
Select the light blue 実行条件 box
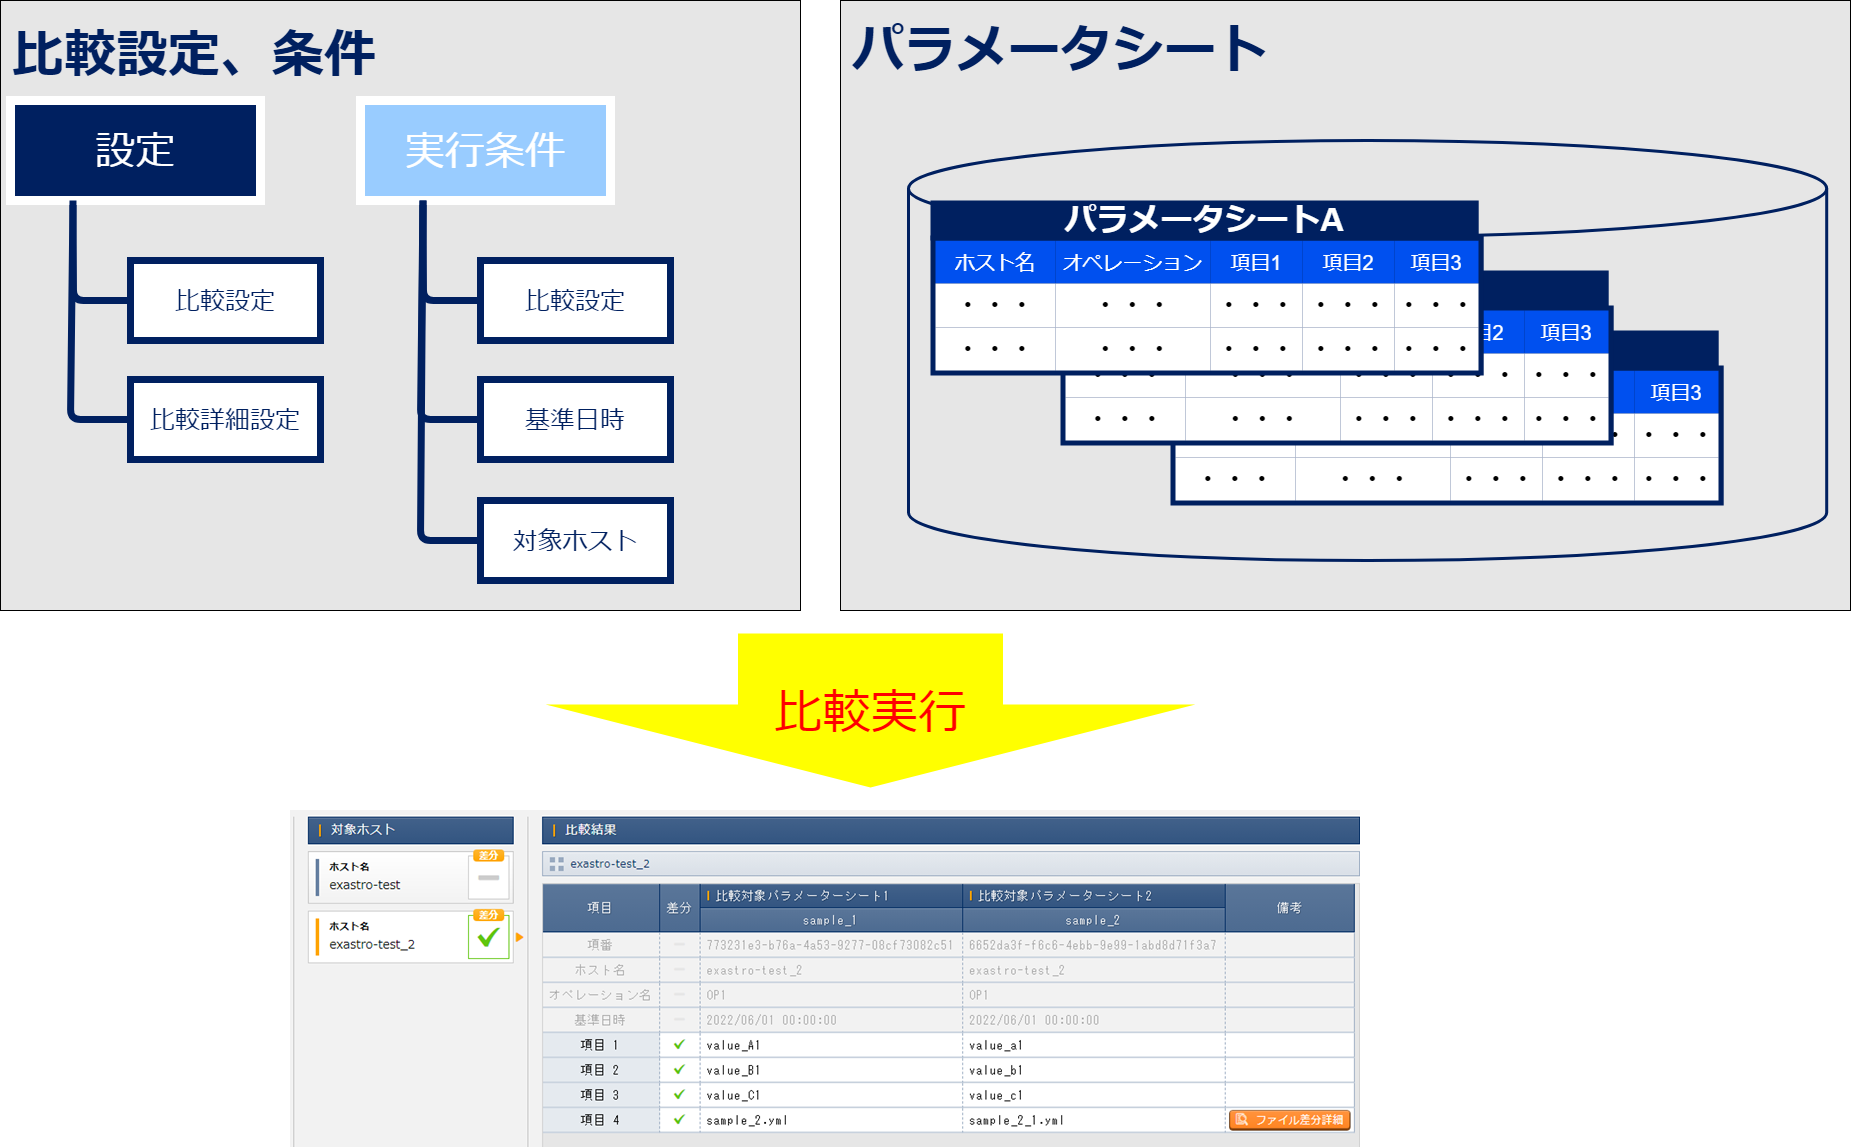point(485,150)
